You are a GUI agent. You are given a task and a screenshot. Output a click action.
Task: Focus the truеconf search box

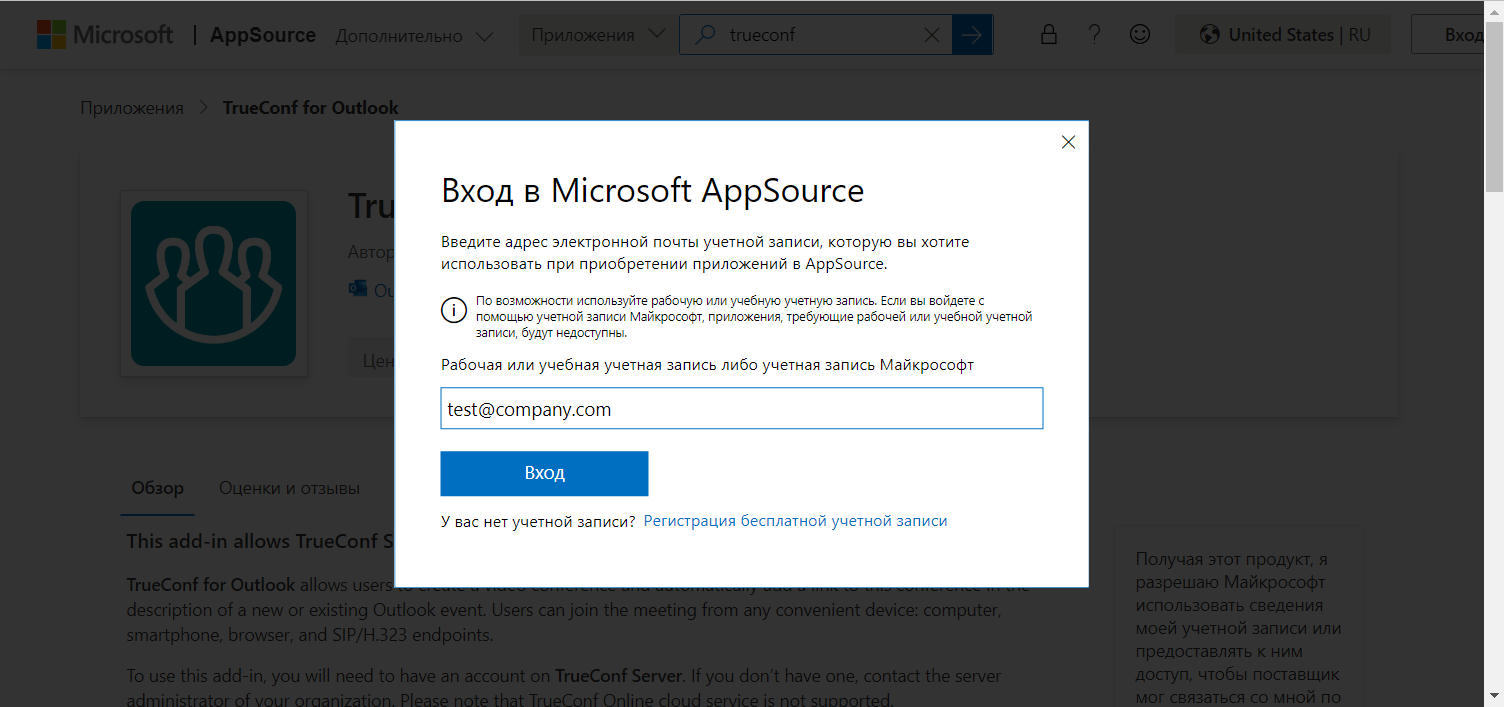click(x=815, y=35)
